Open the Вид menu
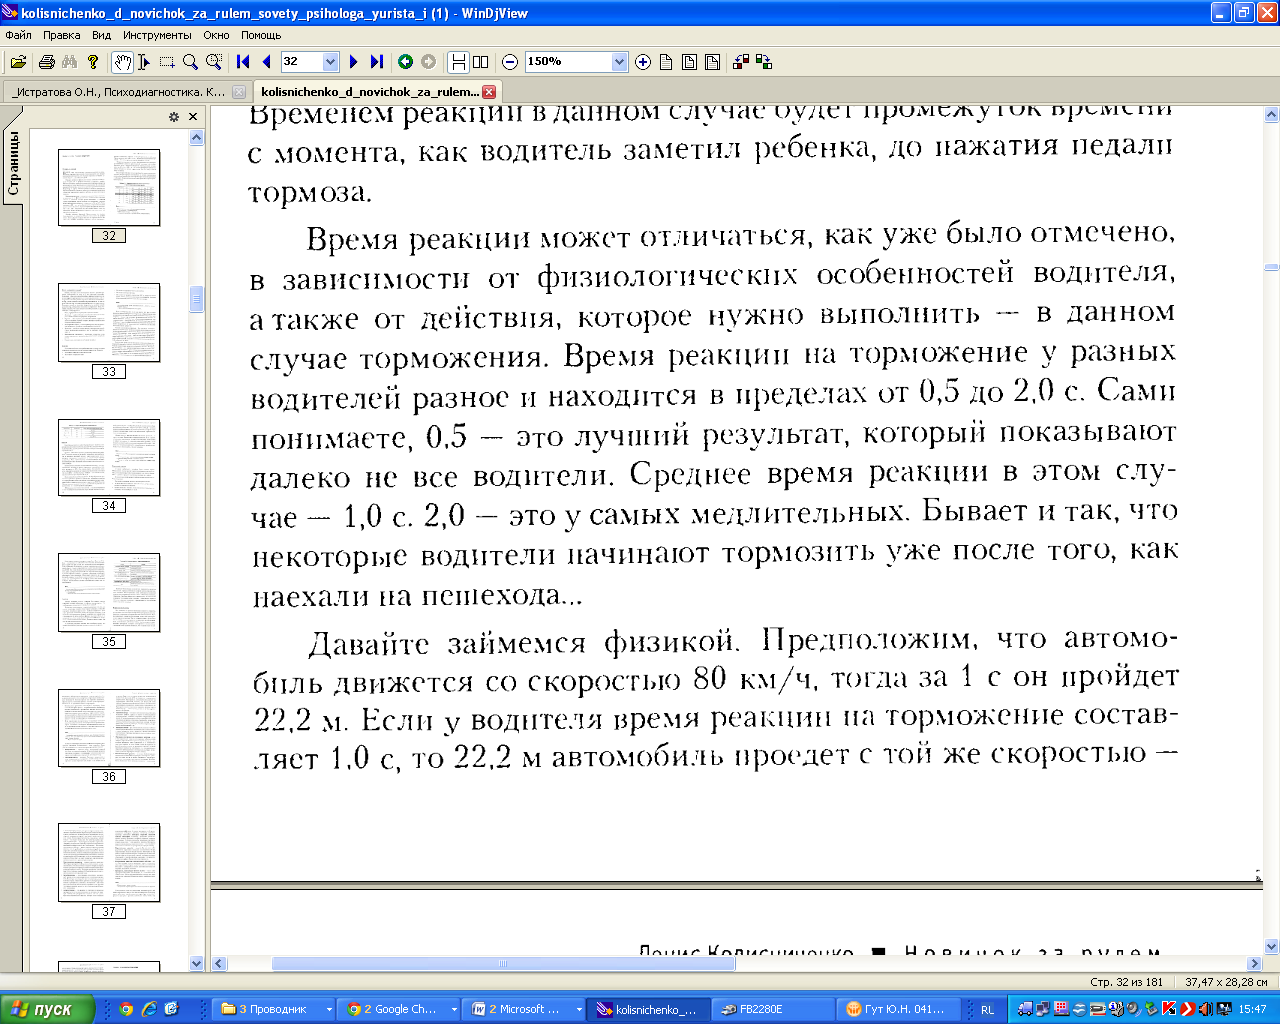The height and width of the screenshot is (1024, 1280). 102,35
